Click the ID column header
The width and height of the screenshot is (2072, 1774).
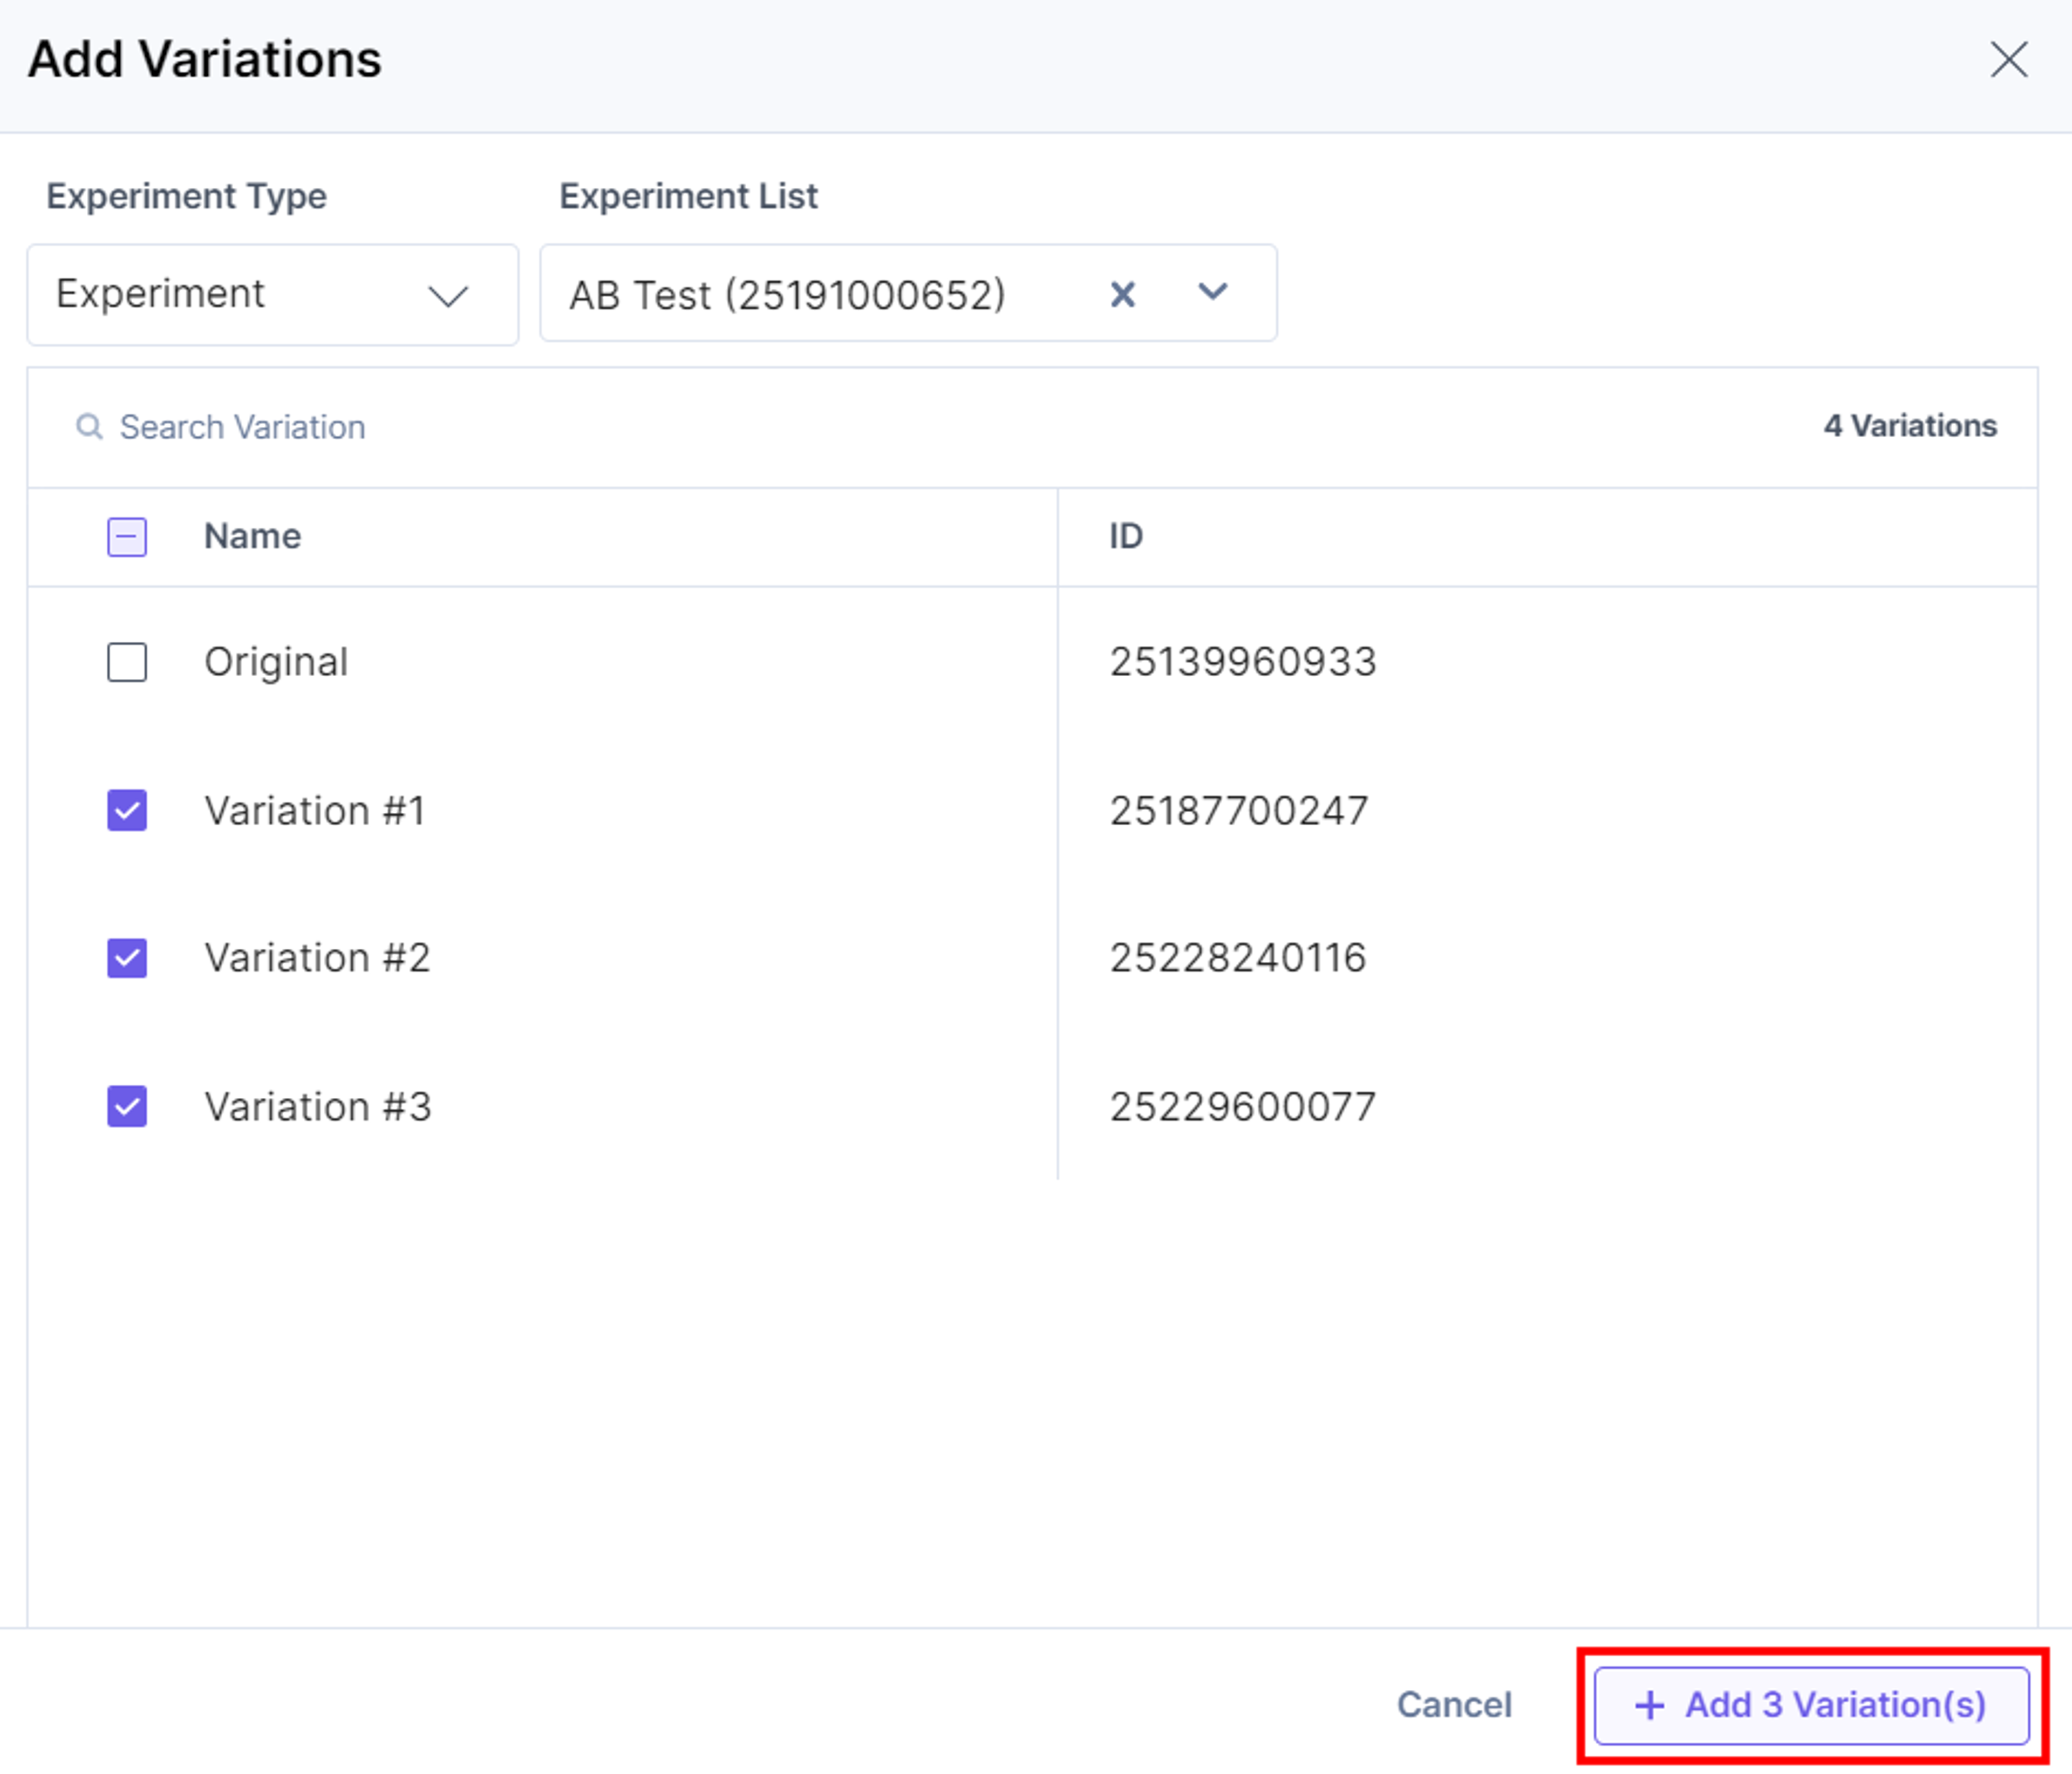pyautogui.click(x=1125, y=536)
